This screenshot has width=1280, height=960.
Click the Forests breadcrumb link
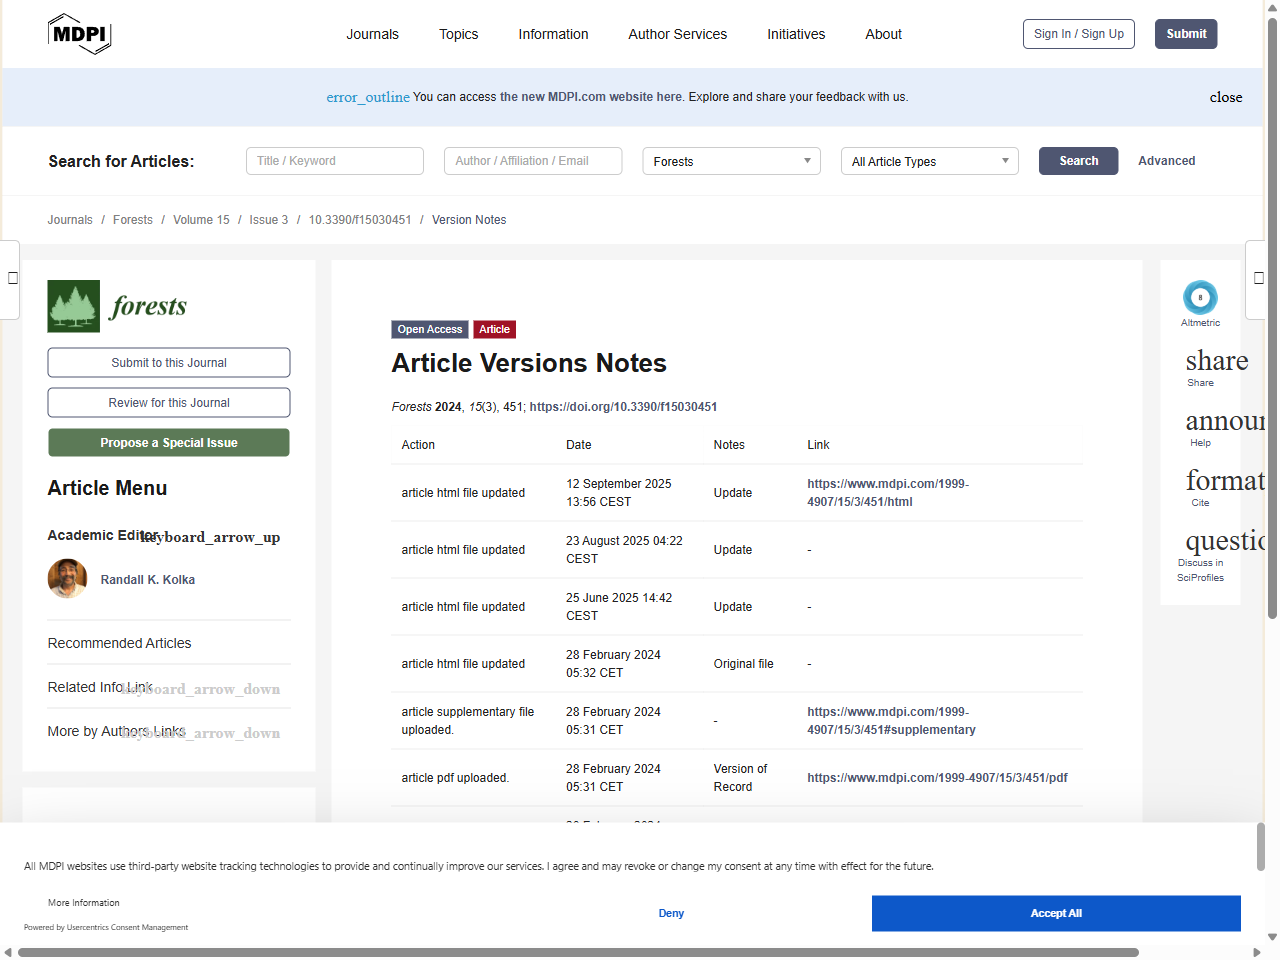tap(133, 220)
